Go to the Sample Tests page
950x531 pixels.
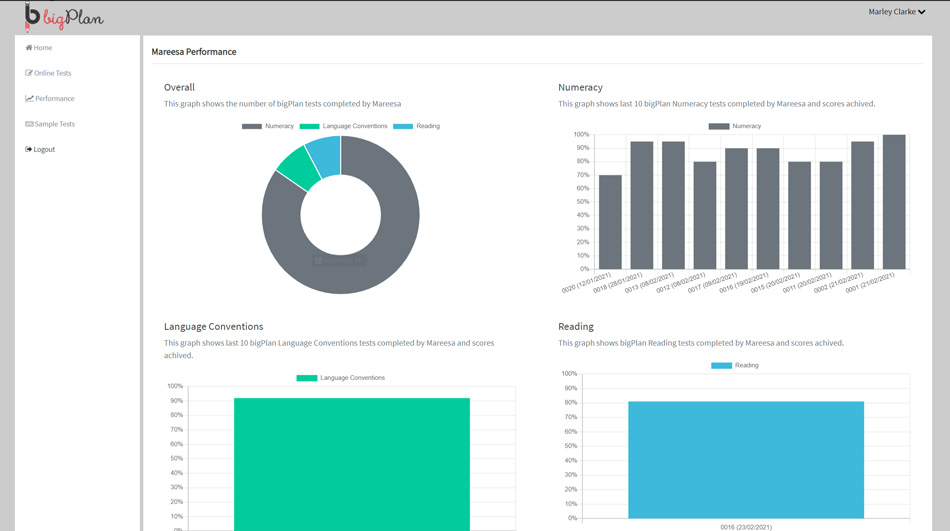coord(55,124)
